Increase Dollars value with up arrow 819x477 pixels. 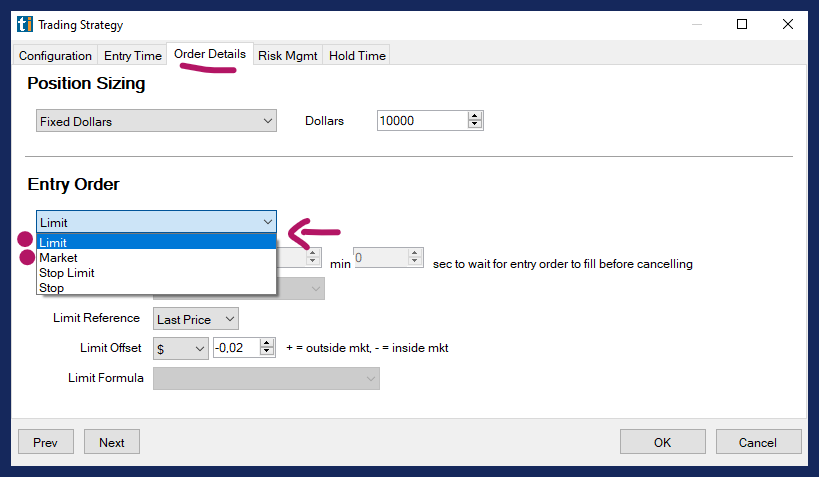(x=475, y=117)
